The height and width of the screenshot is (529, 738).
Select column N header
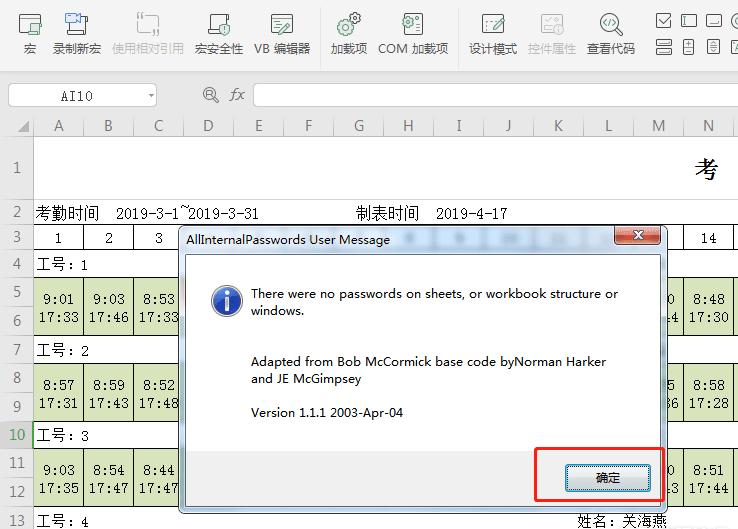(x=708, y=126)
